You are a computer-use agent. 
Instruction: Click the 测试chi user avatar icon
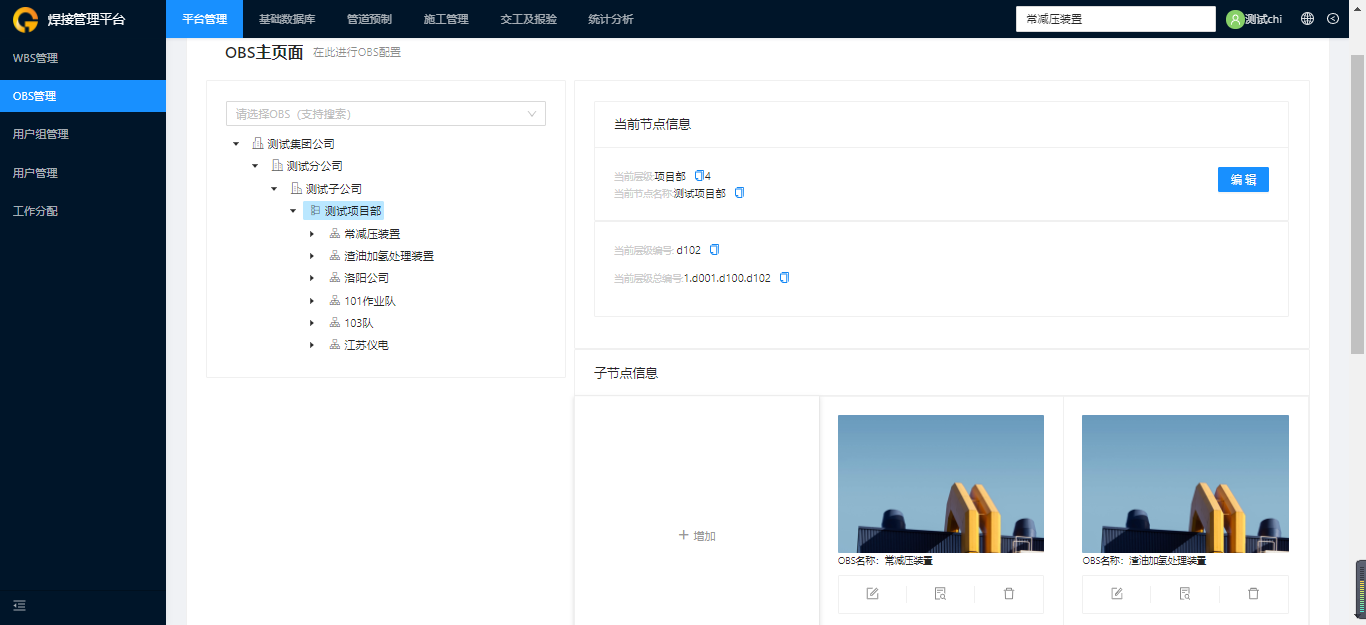point(1235,19)
